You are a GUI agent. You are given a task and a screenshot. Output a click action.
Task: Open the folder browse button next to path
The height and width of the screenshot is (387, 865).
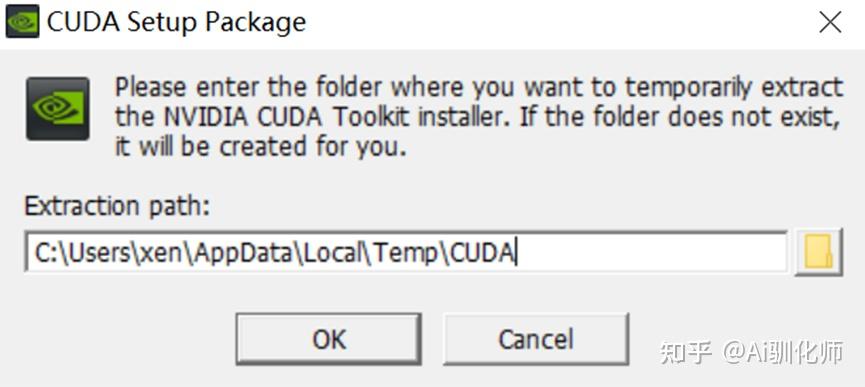819,251
